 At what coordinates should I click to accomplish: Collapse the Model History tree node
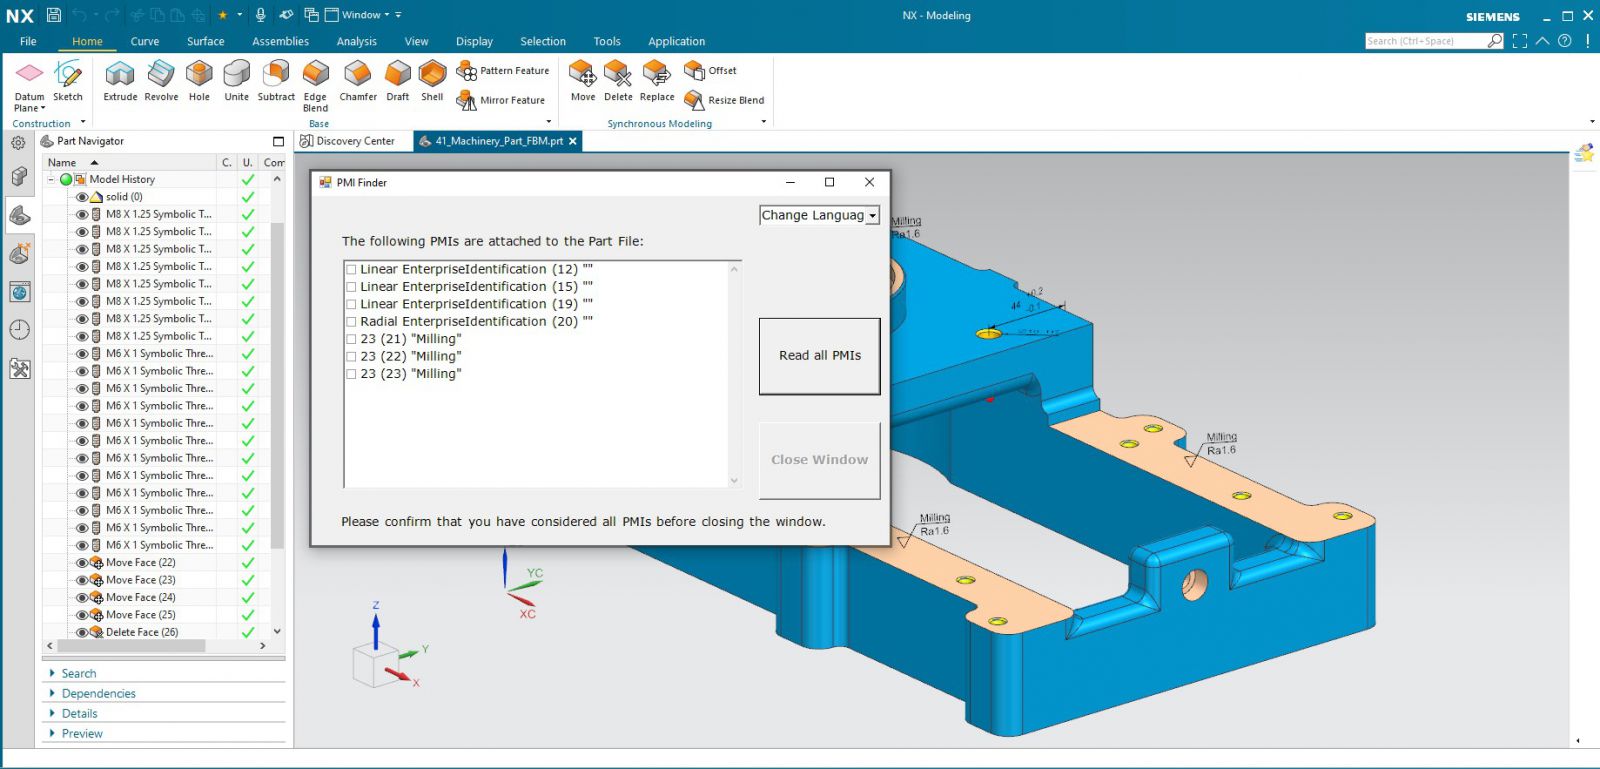51,180
